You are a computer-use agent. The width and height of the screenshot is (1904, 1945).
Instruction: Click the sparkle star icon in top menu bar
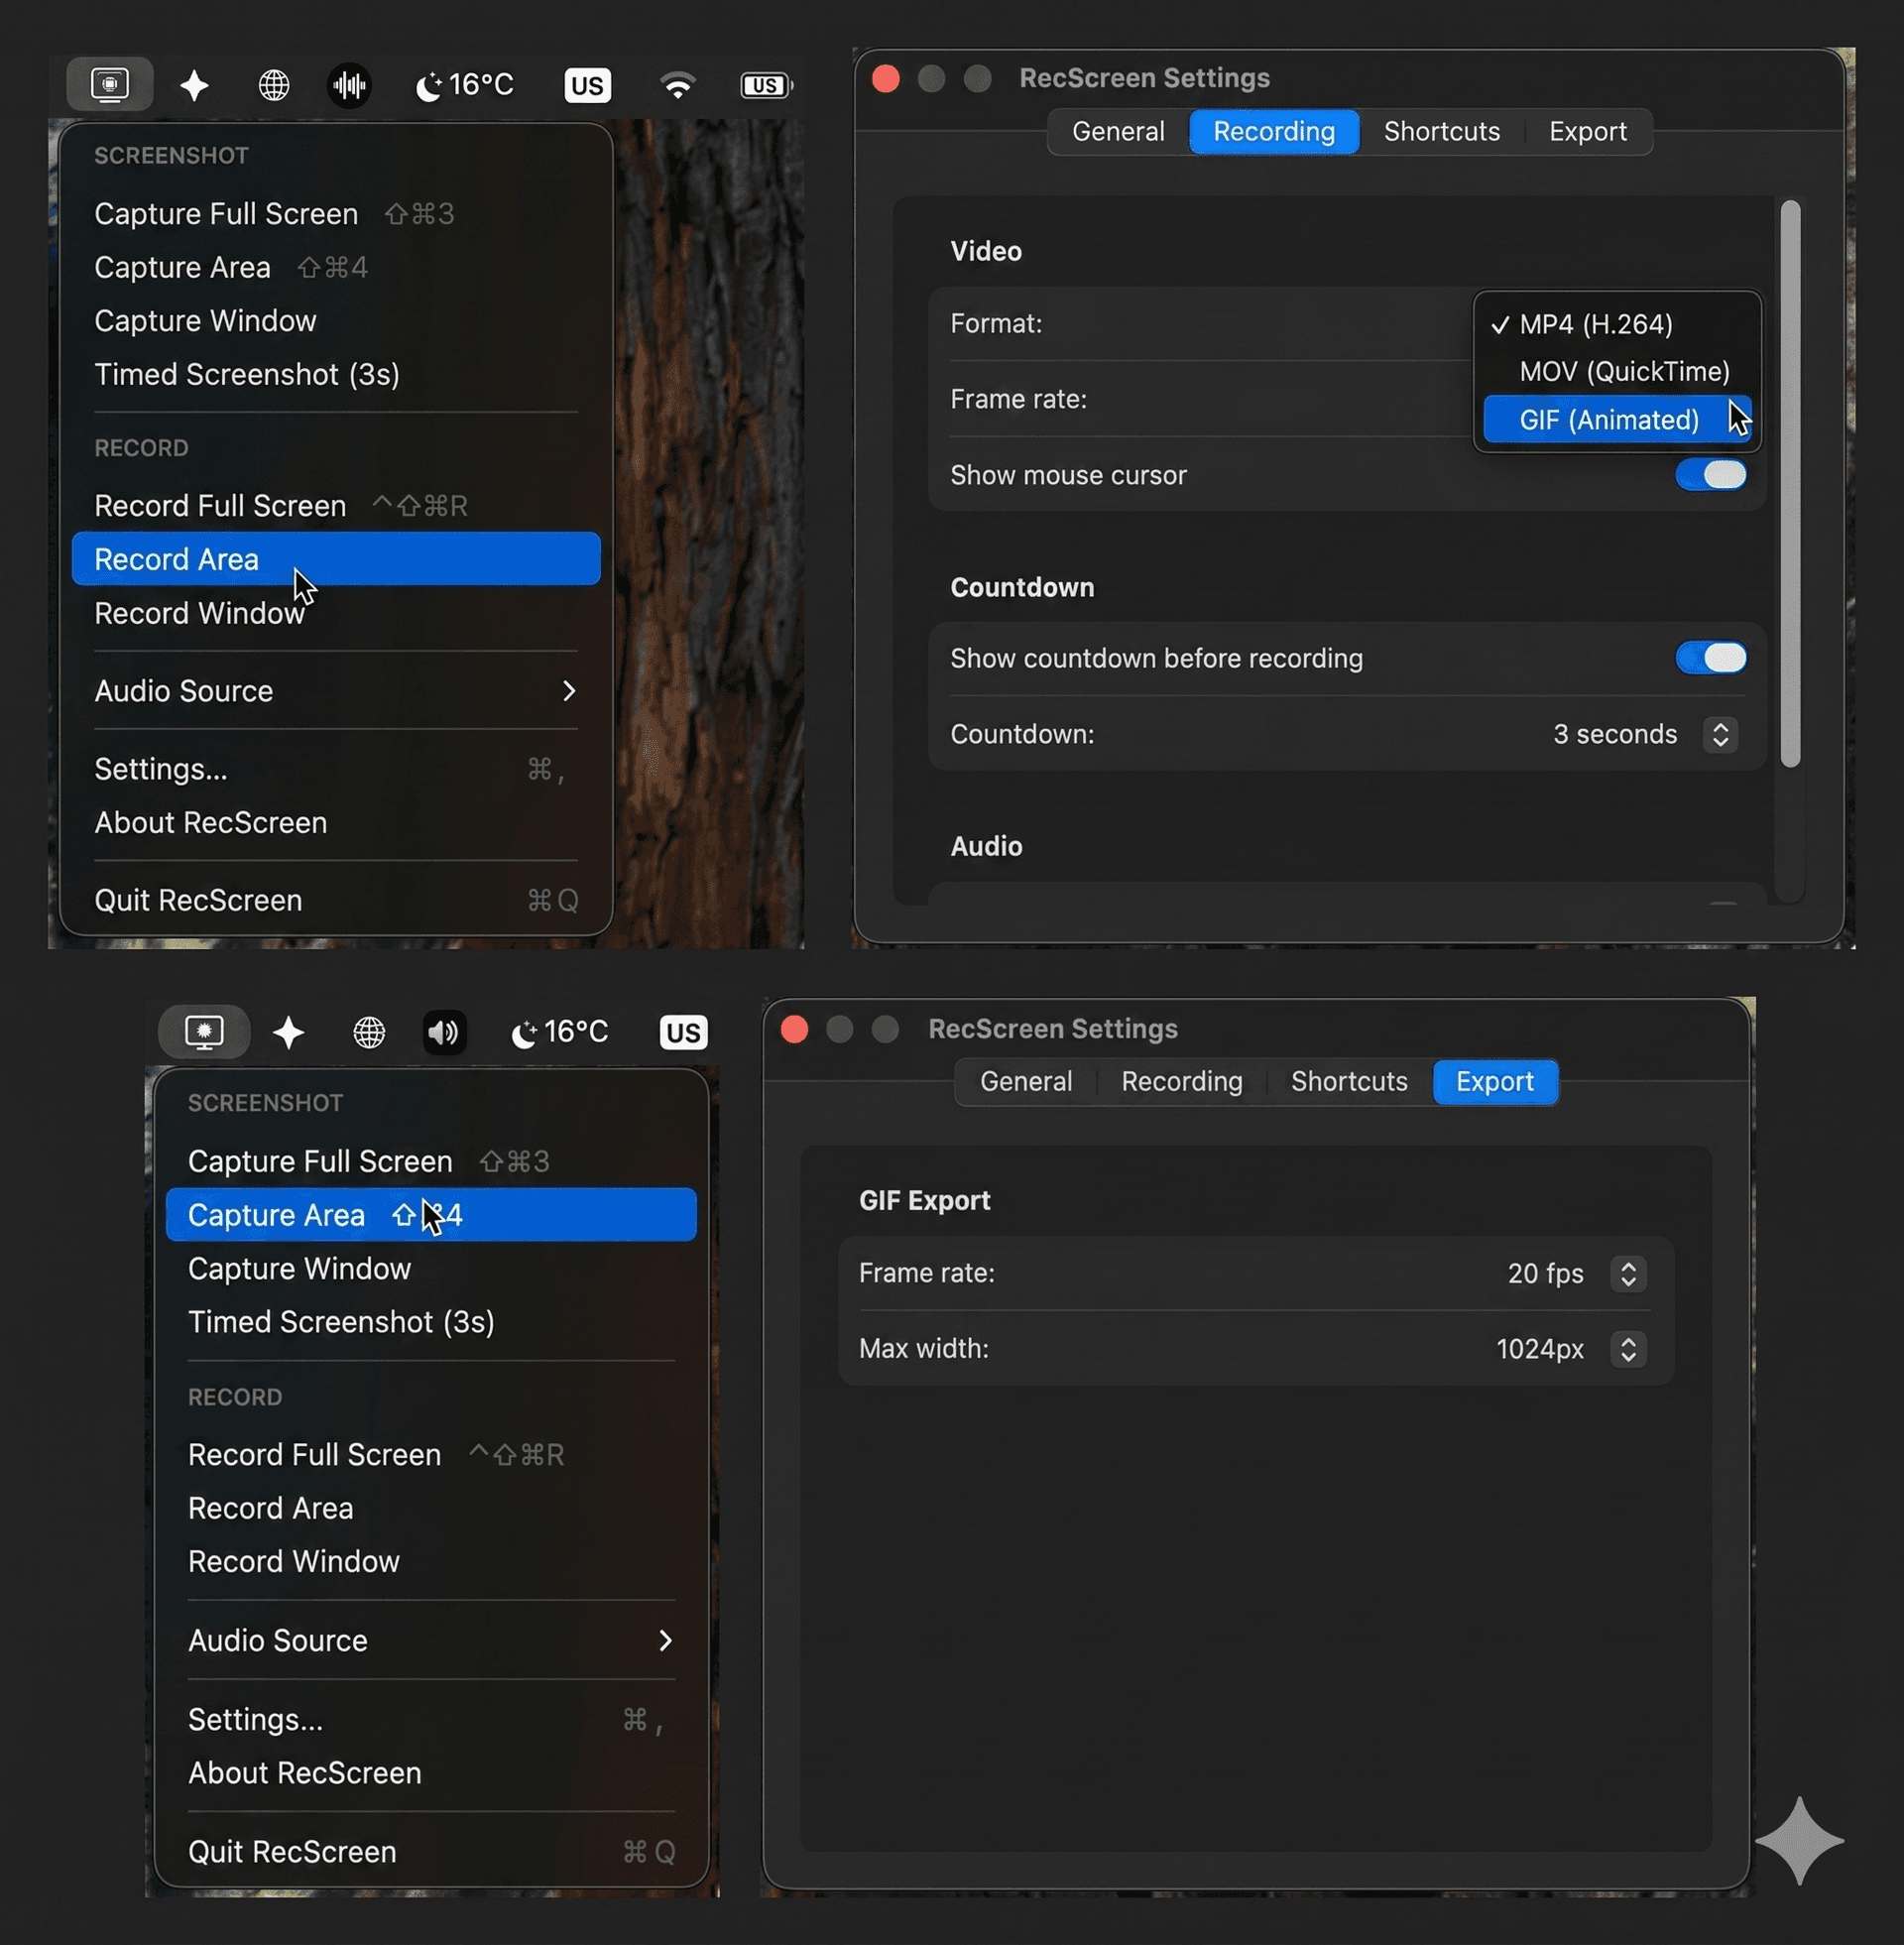(194, 86)
